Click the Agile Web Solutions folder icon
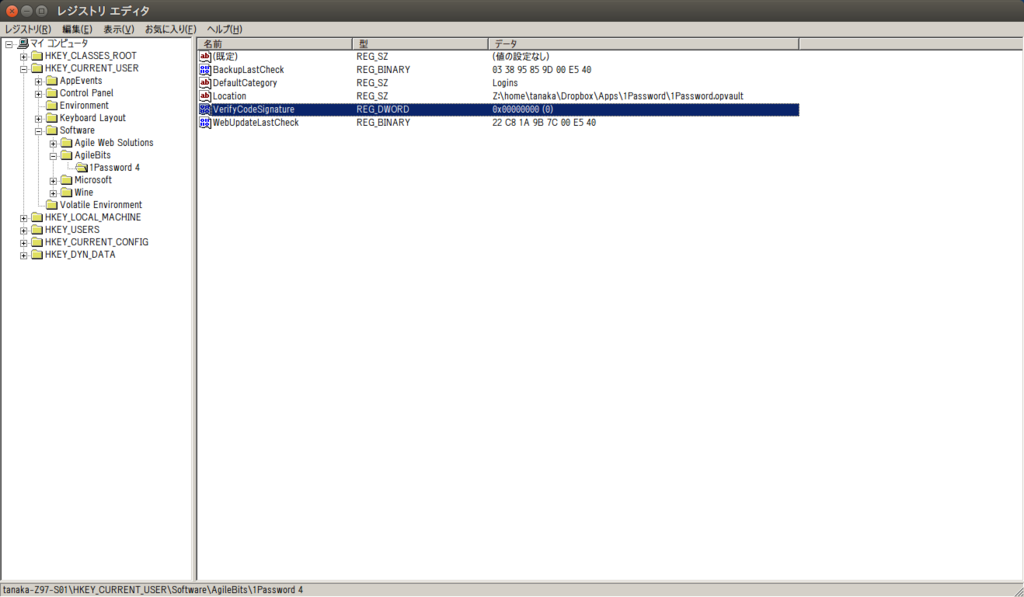The width and height of the screenshot is (1024, 597). coord(67,143)
